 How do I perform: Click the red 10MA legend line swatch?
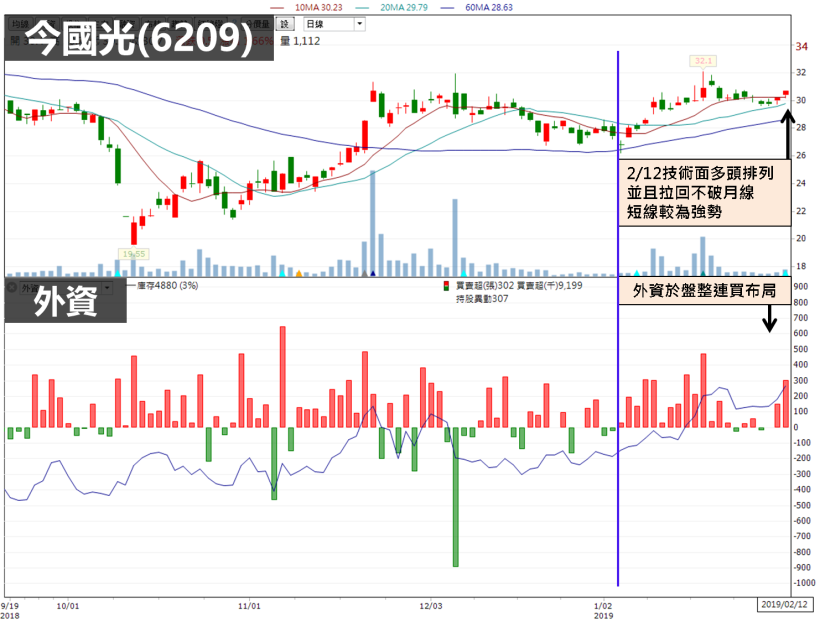click(x=277, y=8)
